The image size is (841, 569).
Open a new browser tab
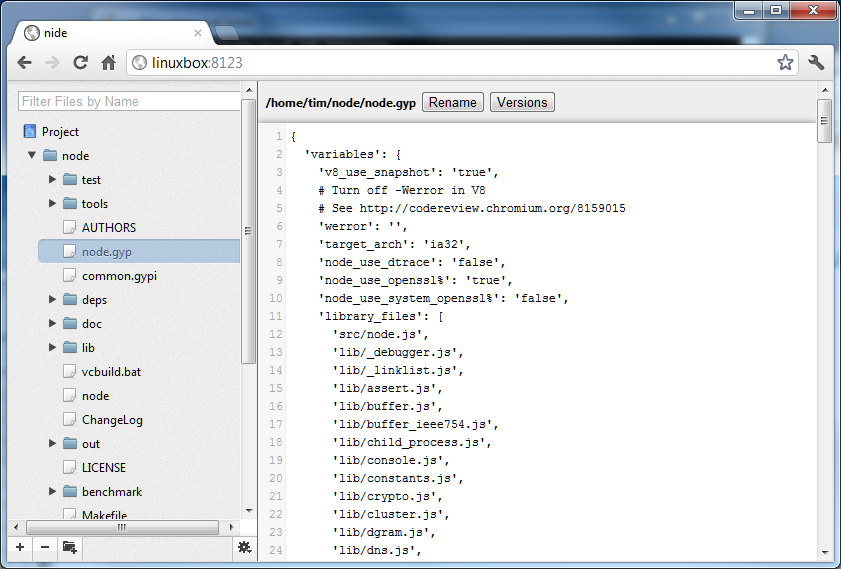[x=226, y=33]
